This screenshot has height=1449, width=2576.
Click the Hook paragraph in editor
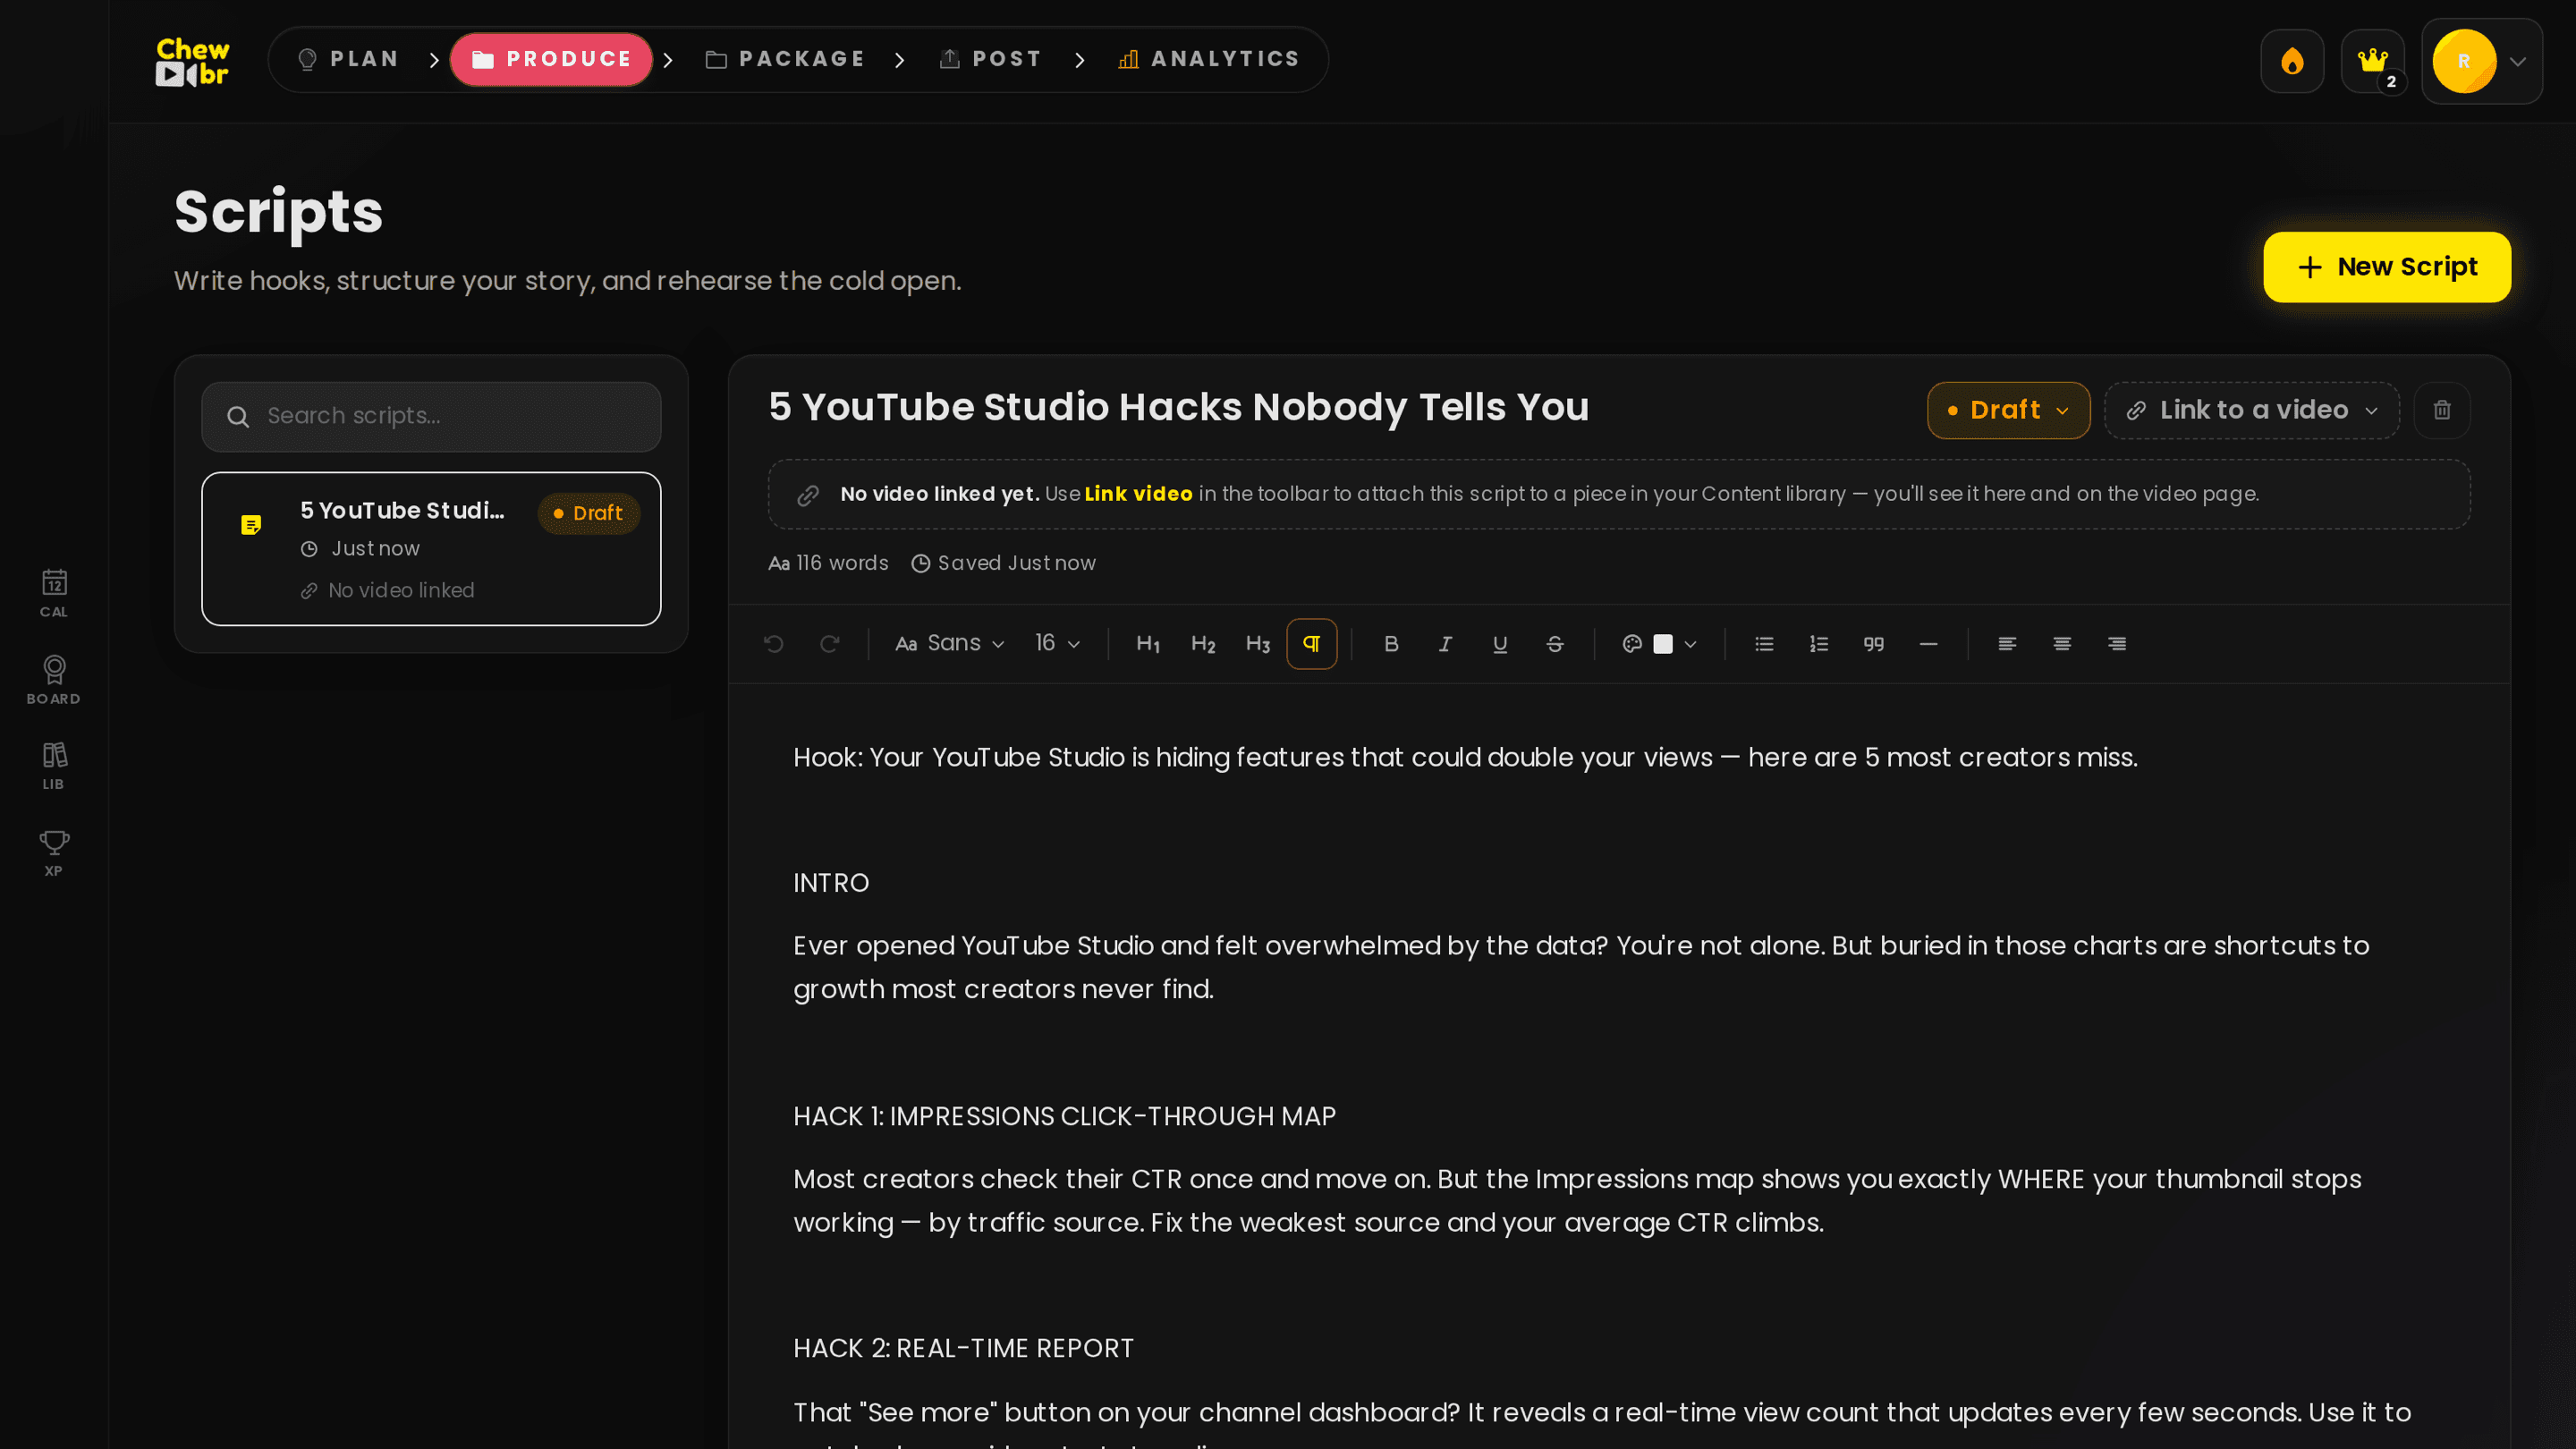click(1465, 758)
